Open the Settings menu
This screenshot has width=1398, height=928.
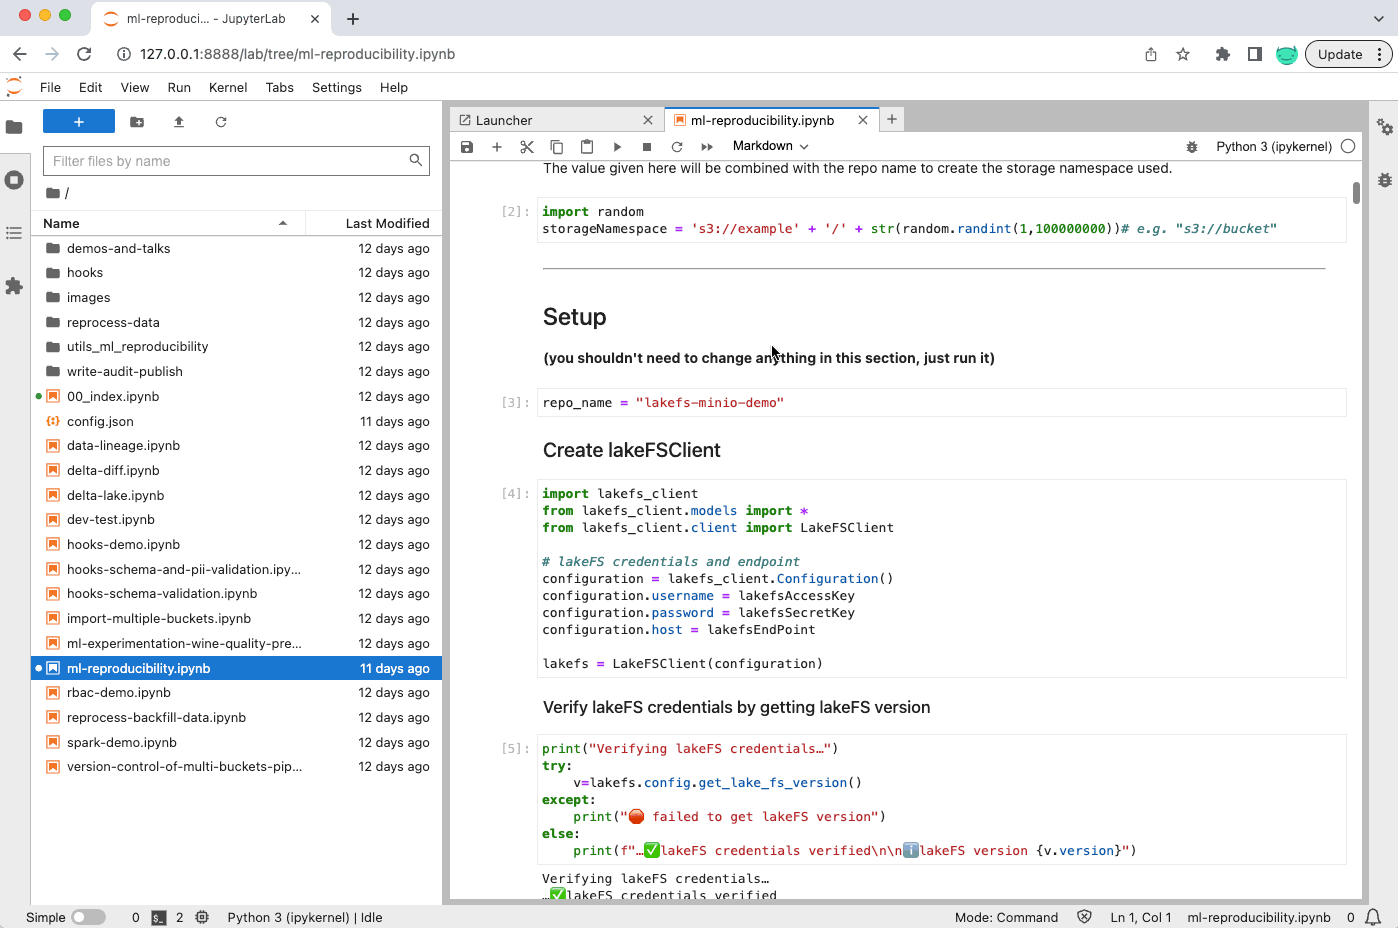tap(337, 87)
